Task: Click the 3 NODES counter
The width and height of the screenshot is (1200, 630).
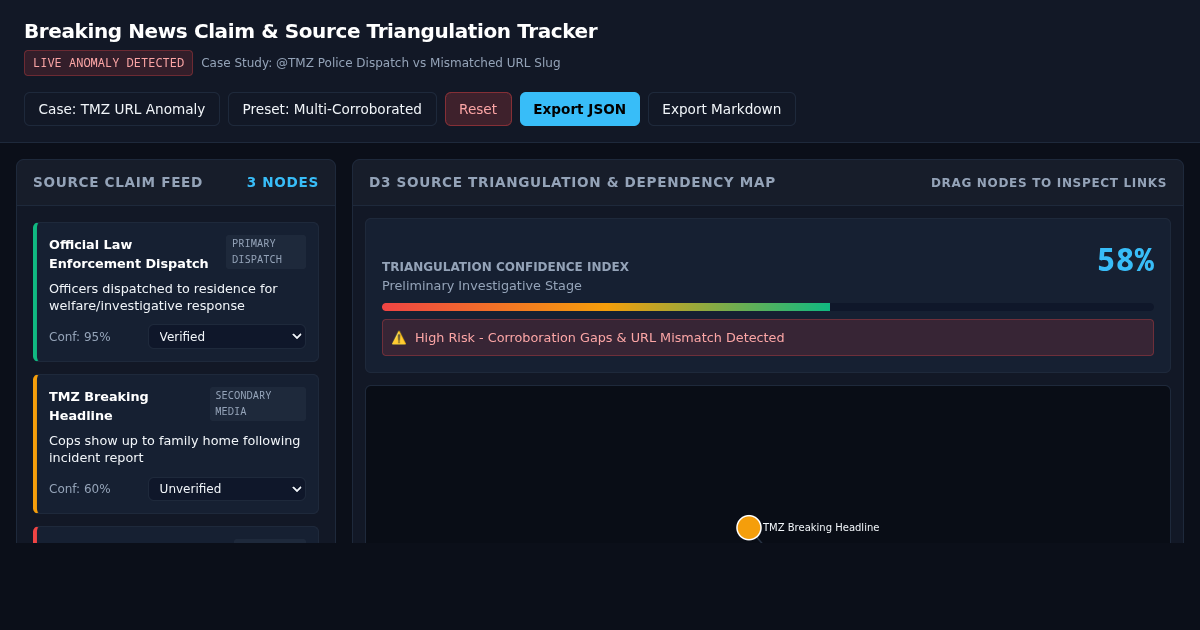Action: tap(283, 182)
